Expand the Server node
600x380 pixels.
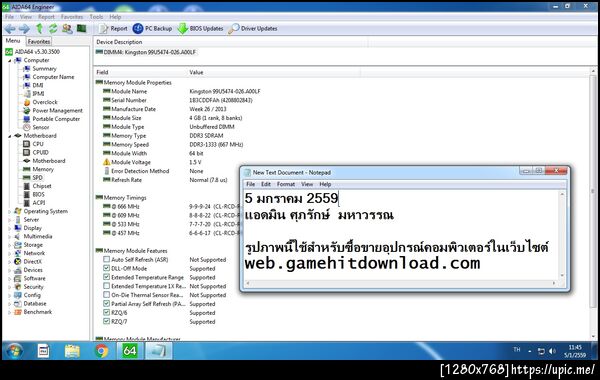(10, 220)
